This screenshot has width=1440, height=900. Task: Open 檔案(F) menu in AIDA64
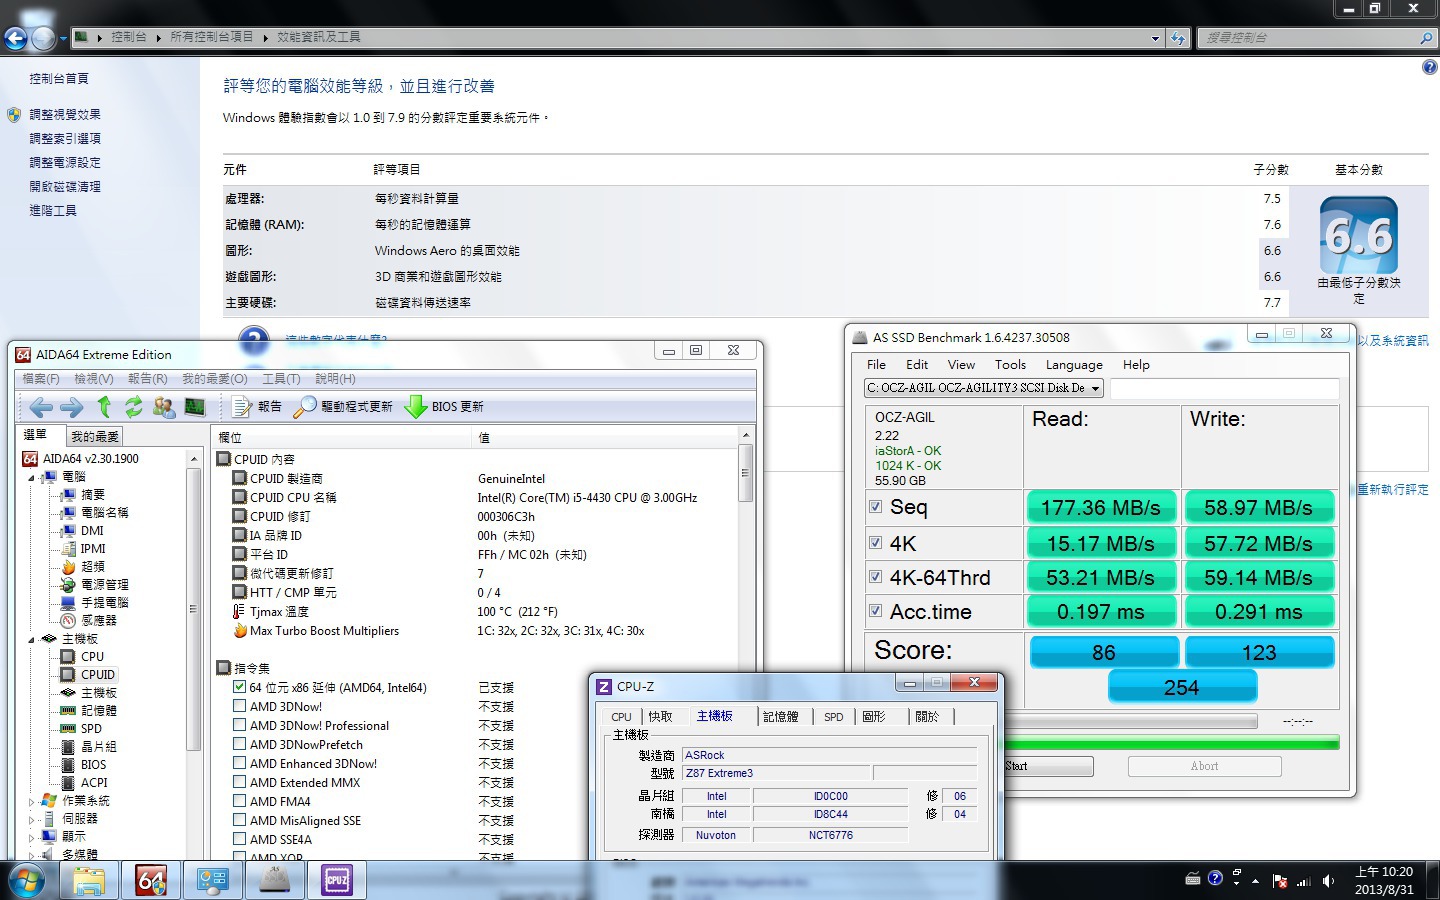point(41,379)
